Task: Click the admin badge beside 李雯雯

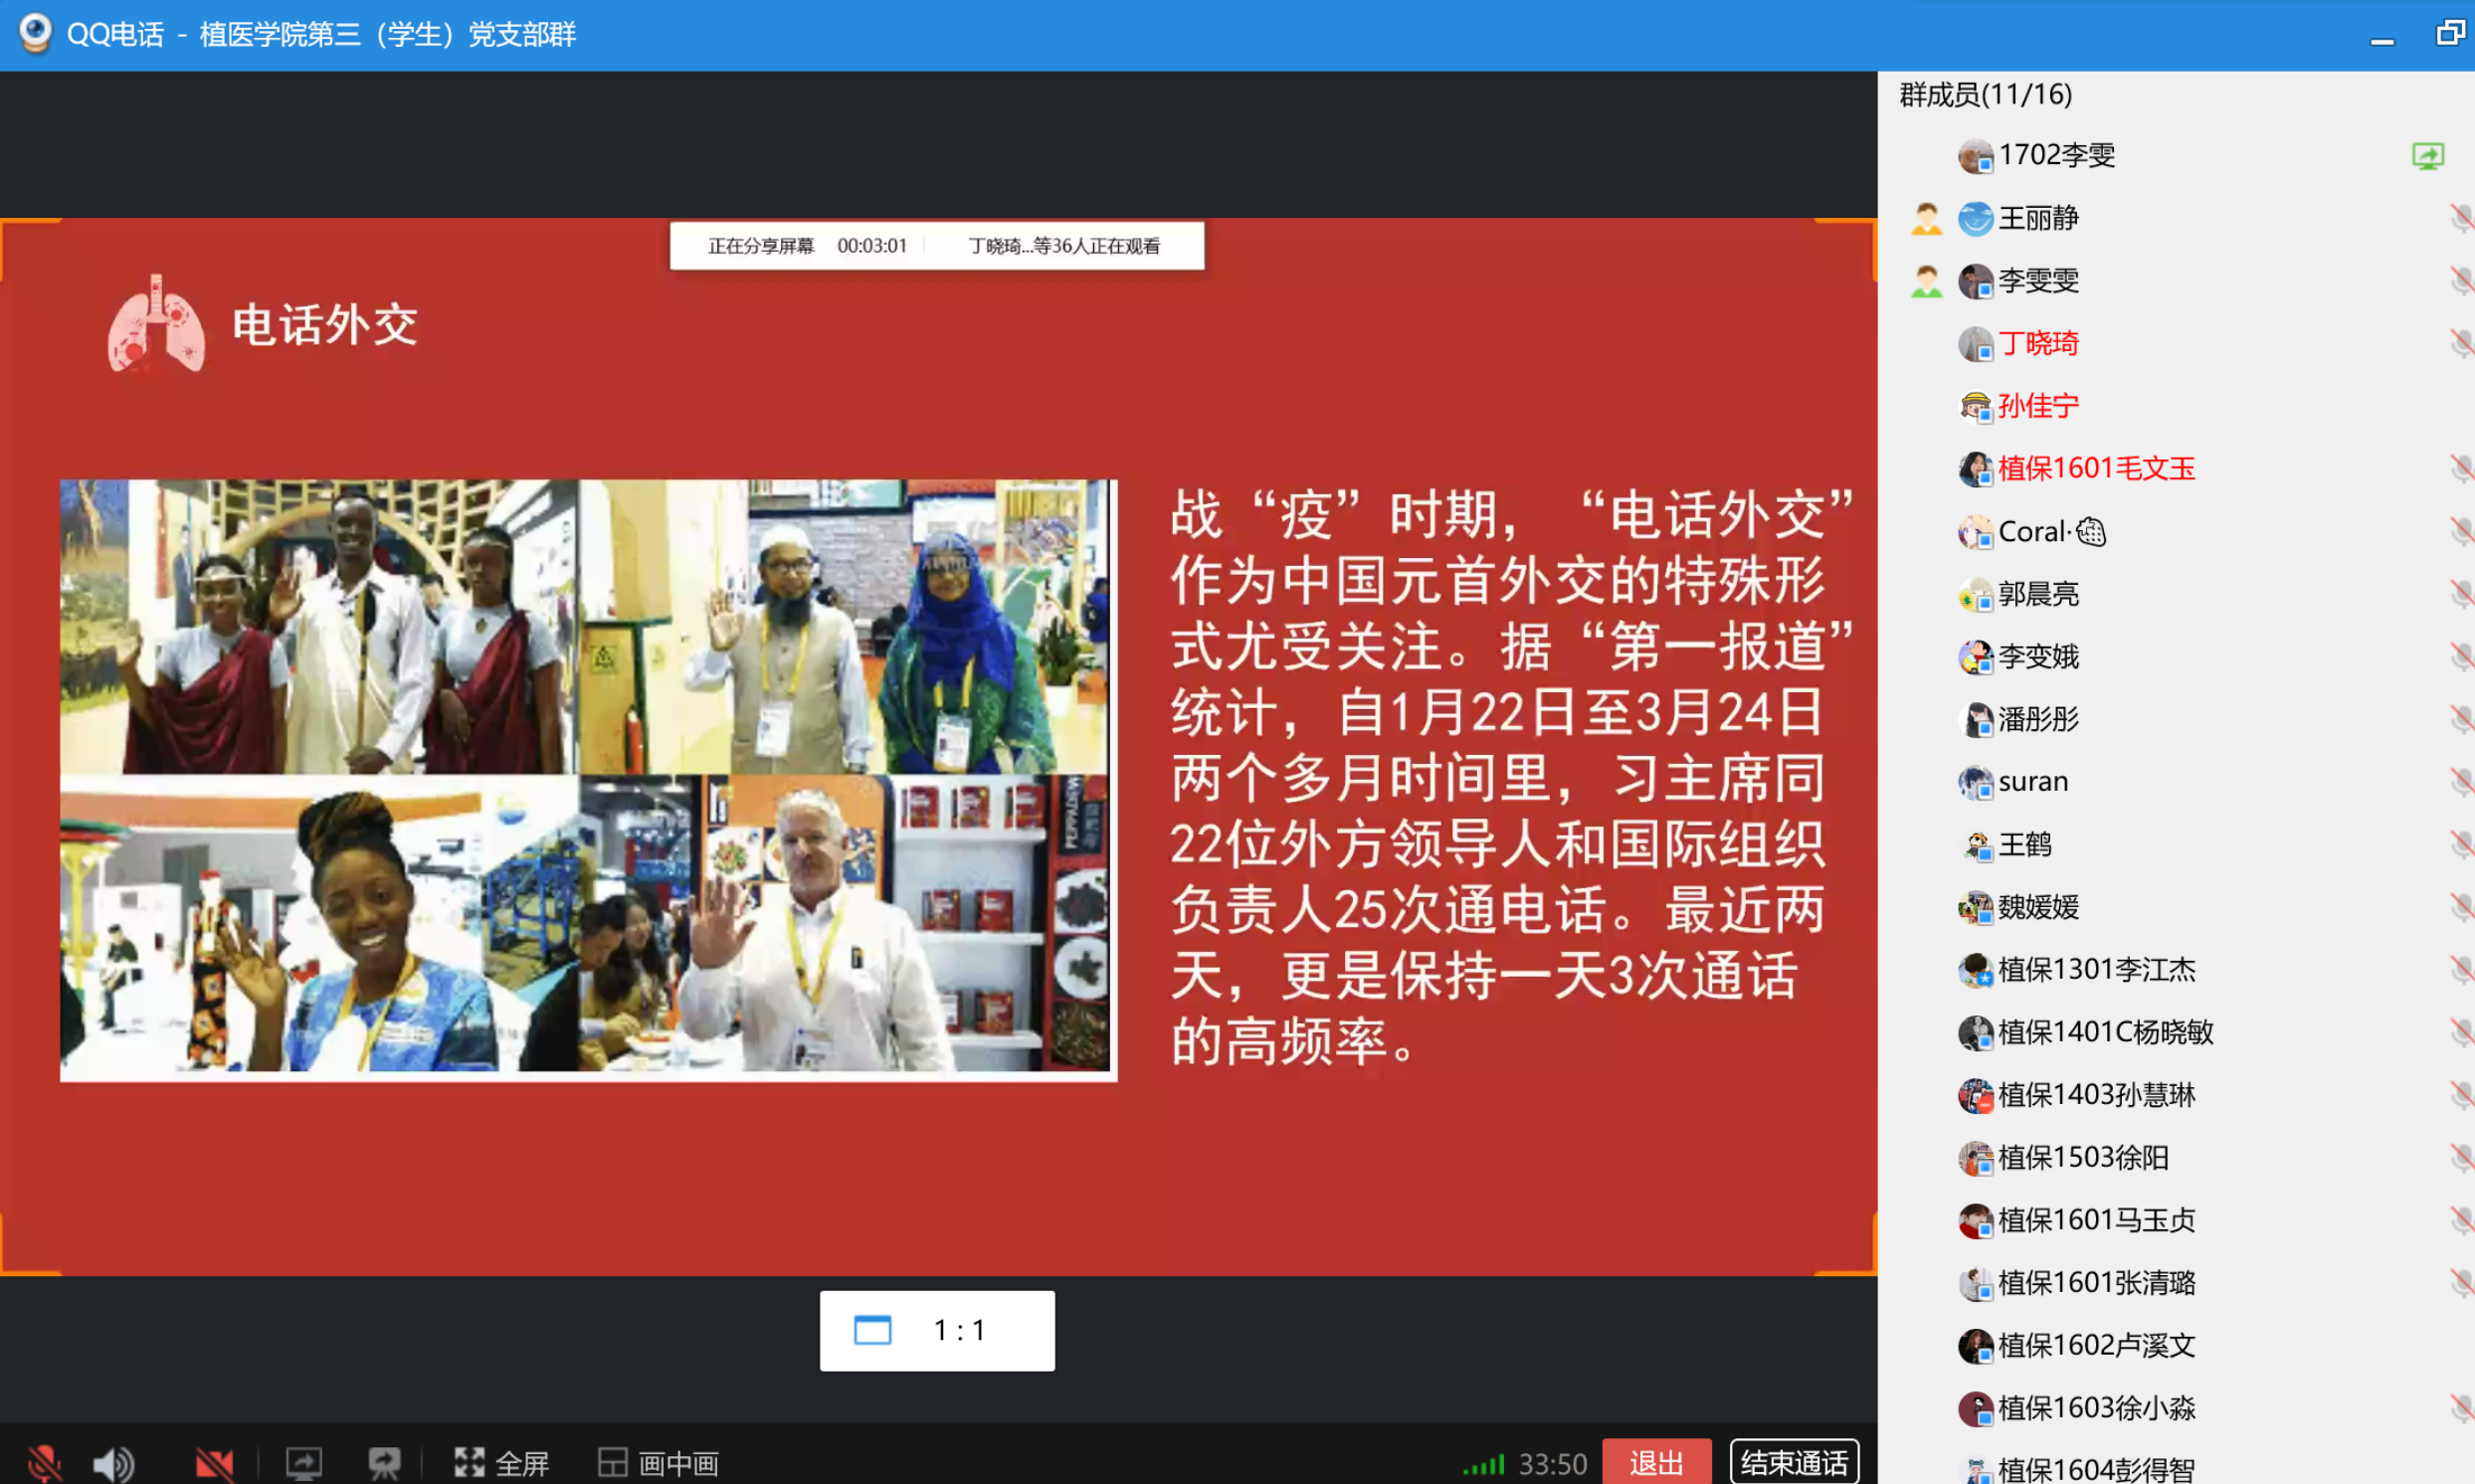Action: (x=1926, y=281)
